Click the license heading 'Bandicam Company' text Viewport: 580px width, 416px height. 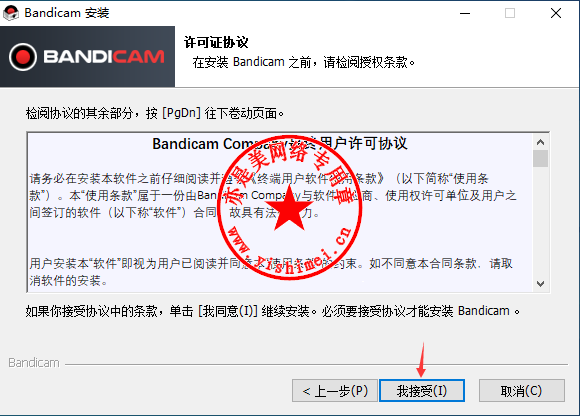[x=213, y=144]
